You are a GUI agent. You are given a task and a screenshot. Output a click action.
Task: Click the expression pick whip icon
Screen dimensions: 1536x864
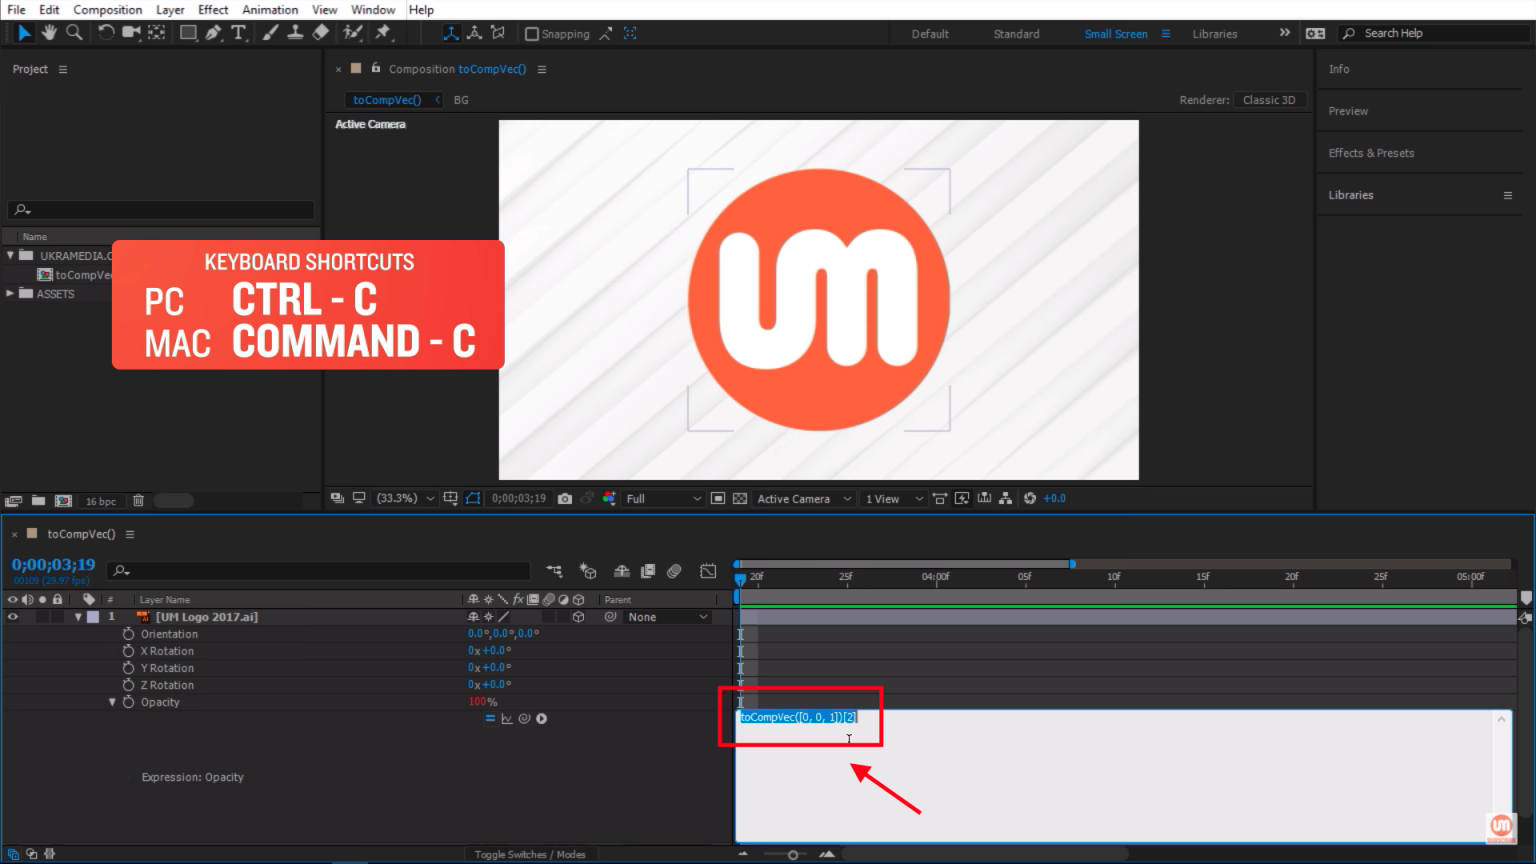pos(524,719)
